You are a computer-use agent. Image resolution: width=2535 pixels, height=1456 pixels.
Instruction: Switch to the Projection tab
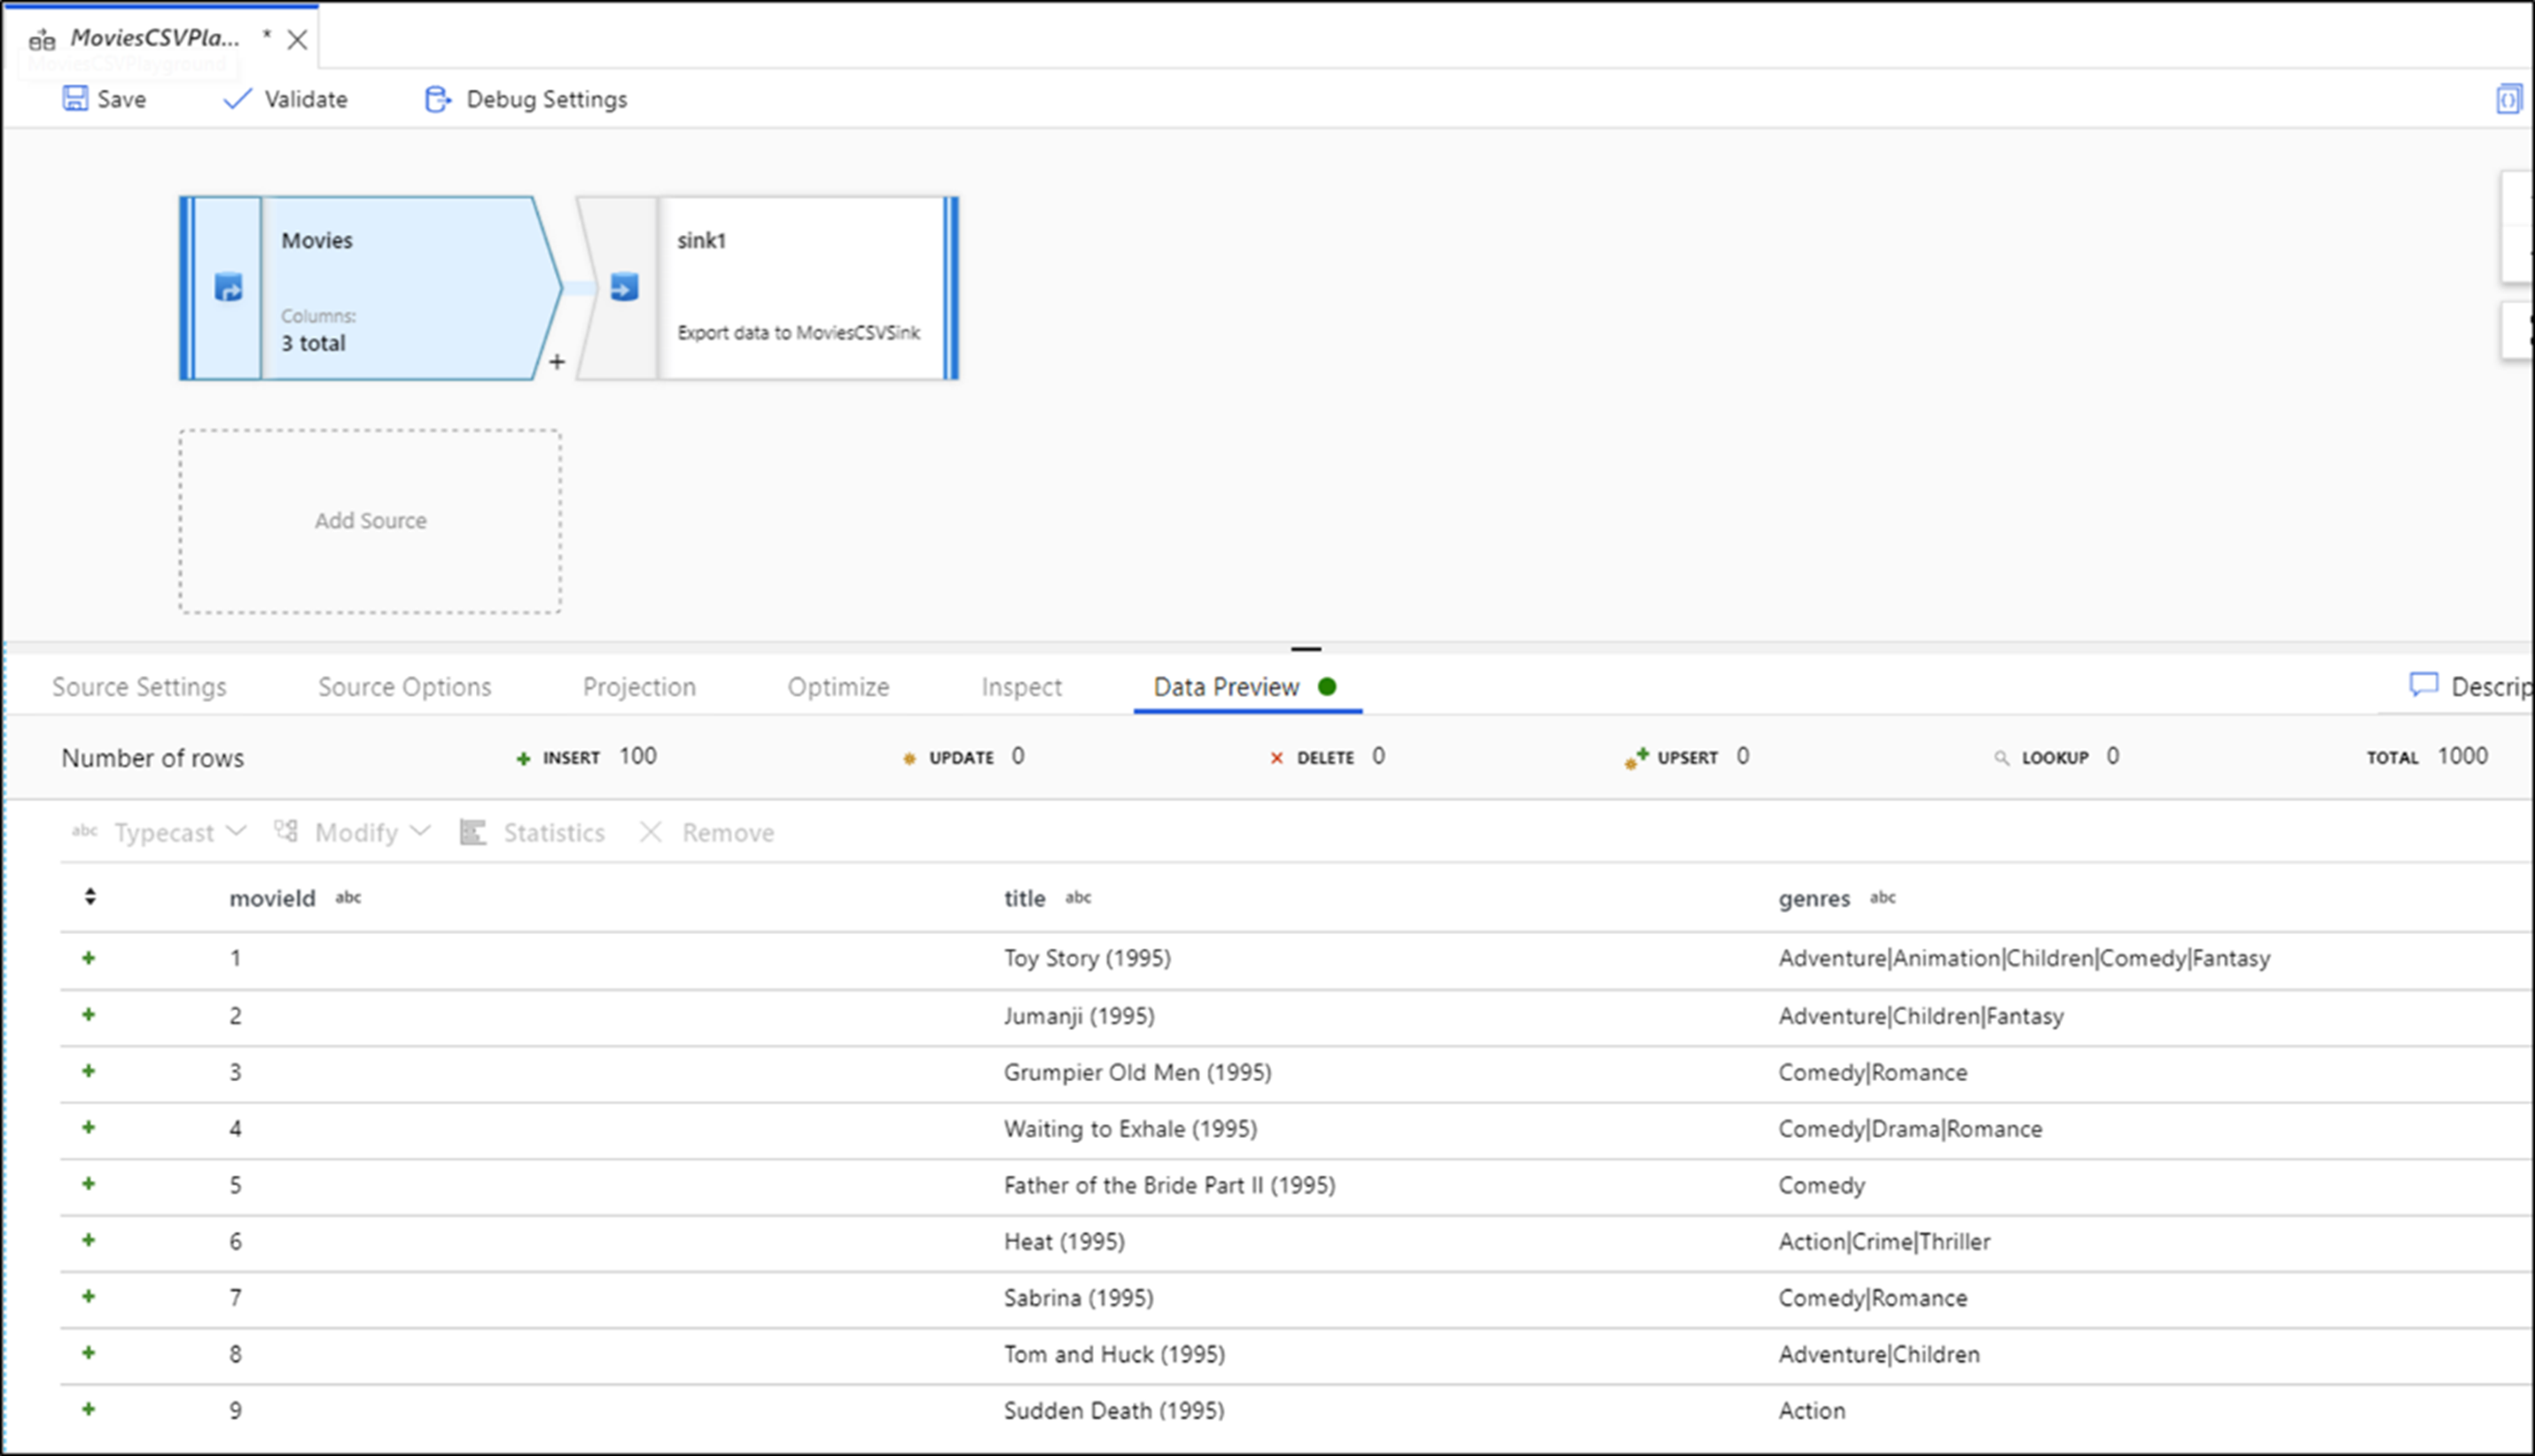639,687
